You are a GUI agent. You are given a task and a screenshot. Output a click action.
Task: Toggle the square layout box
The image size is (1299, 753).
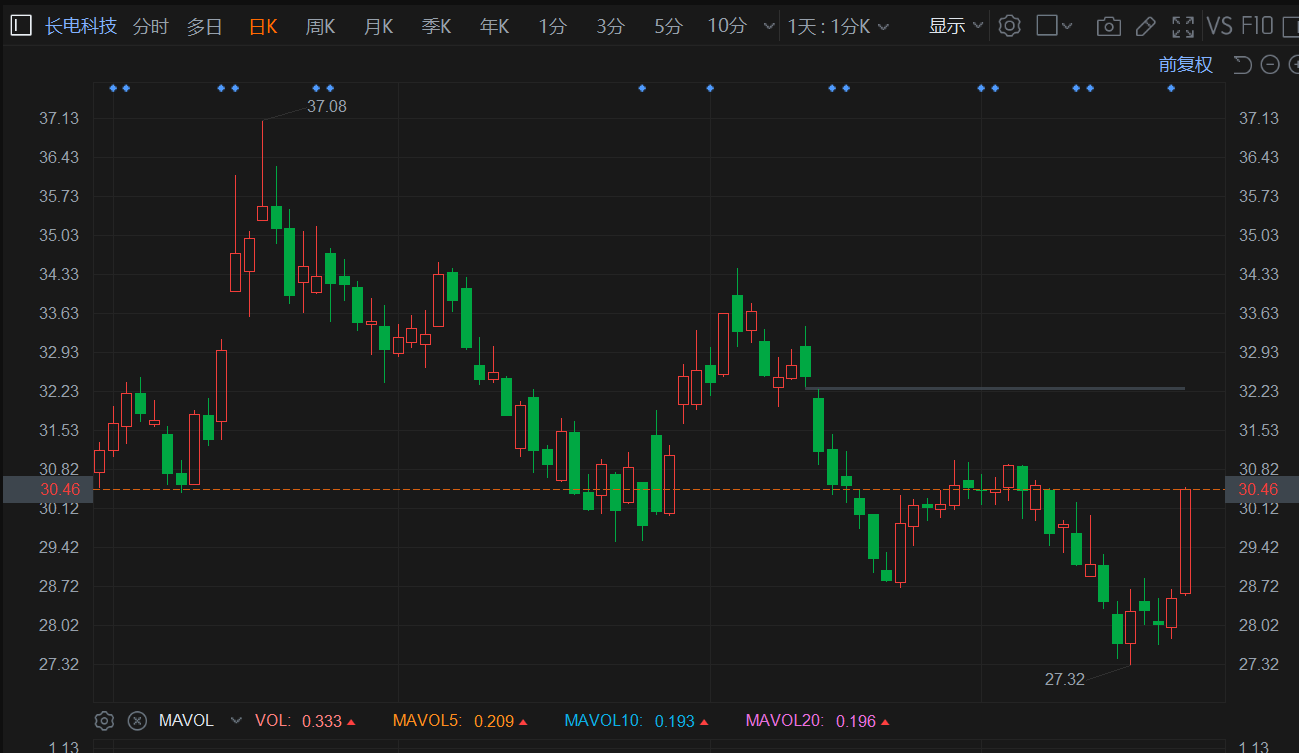coord(1047,26)
